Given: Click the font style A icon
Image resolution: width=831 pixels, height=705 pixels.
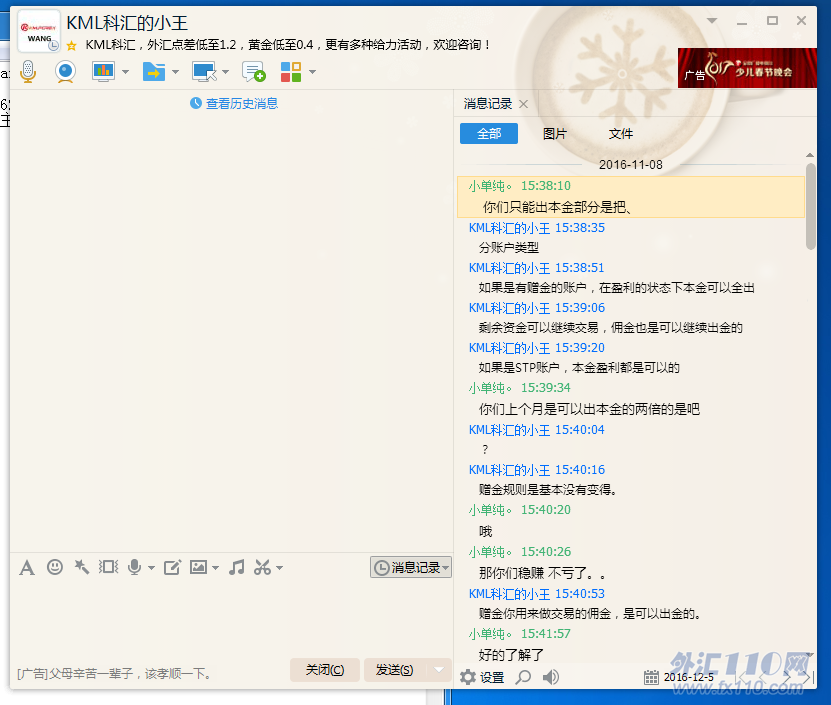Looking at the screenshot, I should pos(27,567).
